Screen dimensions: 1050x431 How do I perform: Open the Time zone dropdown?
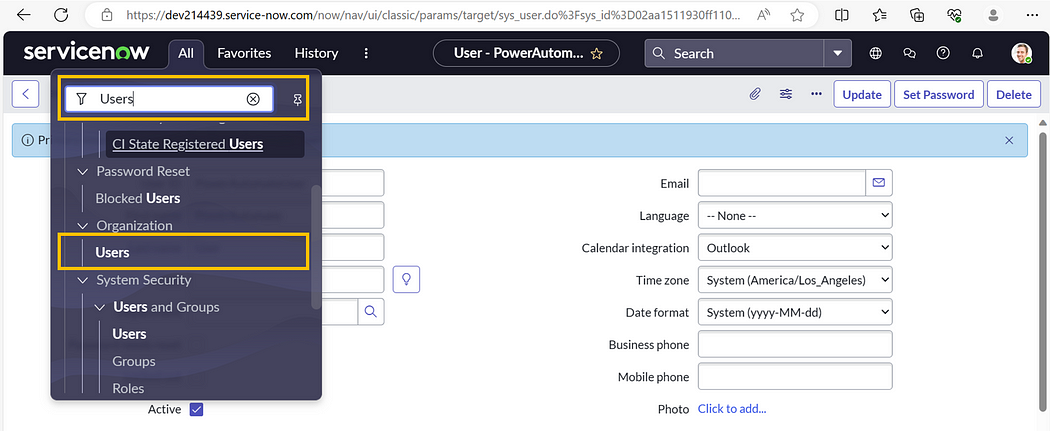click(795, 280)
